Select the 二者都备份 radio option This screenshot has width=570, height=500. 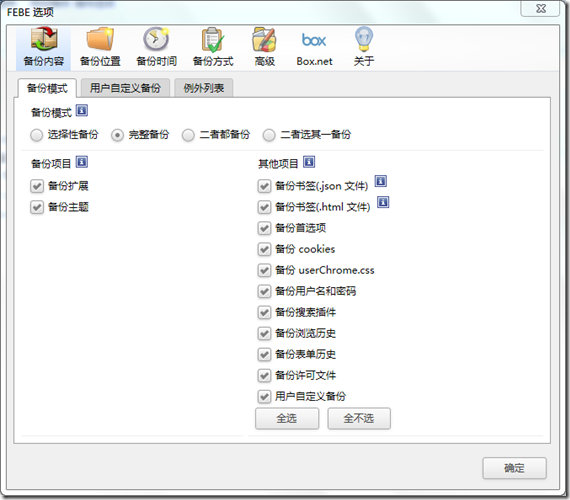[x=188, y=135]
